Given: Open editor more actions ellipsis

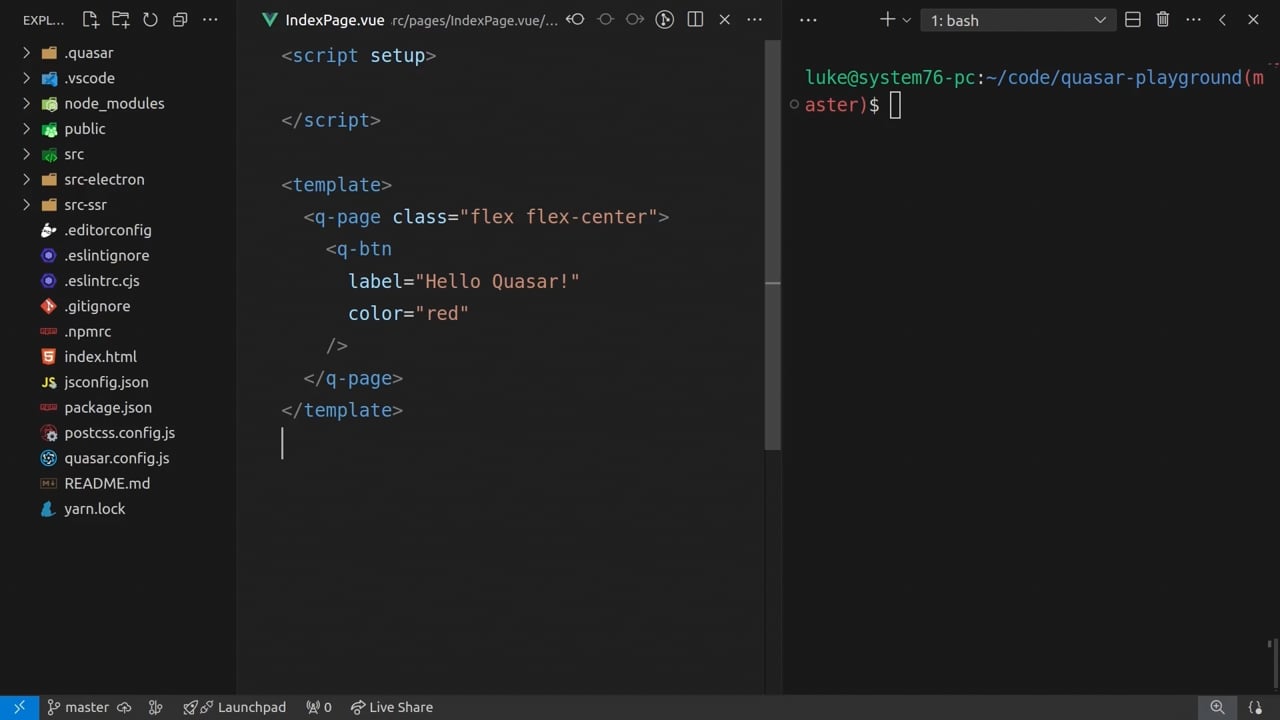Looking at the screenshot, I should pos(755,20).
